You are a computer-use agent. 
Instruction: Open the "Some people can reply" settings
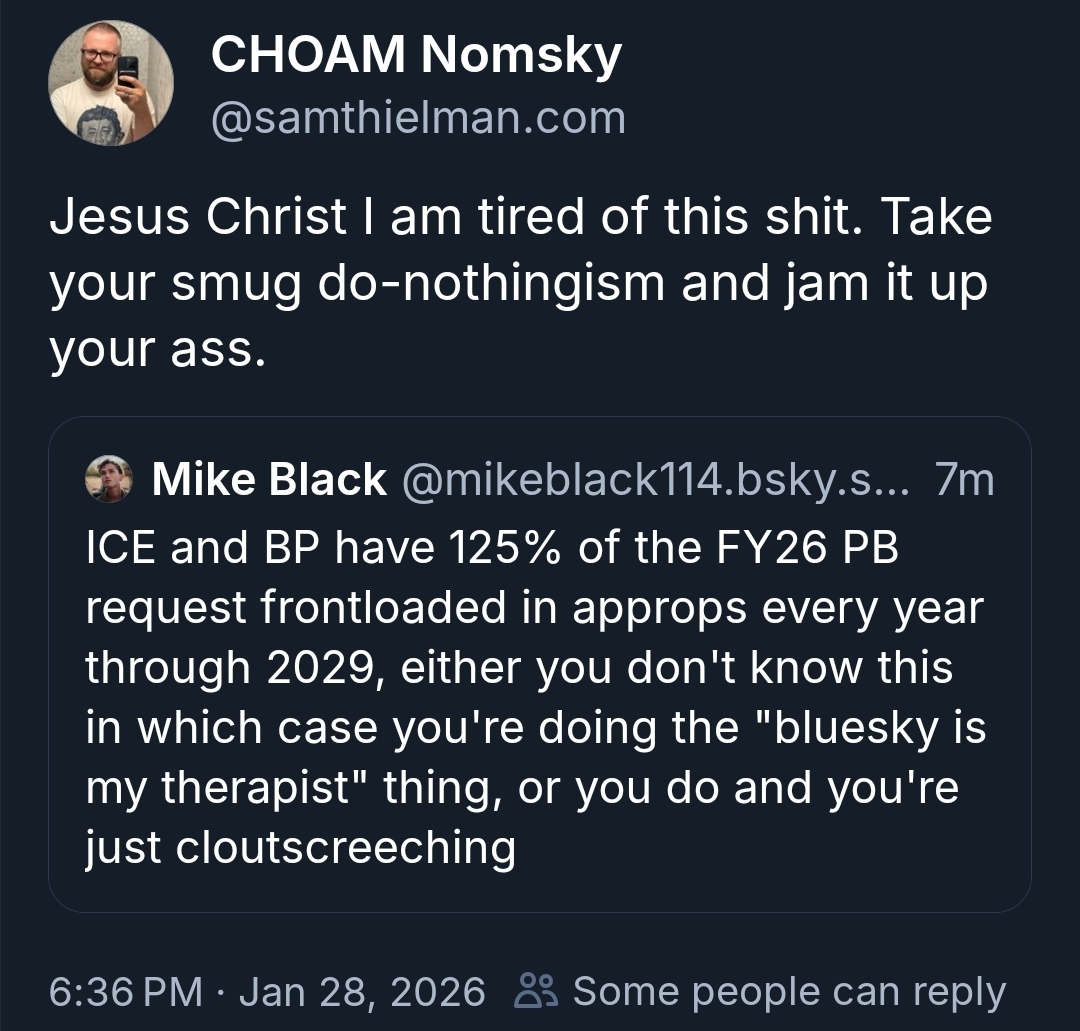click(788, 992)
